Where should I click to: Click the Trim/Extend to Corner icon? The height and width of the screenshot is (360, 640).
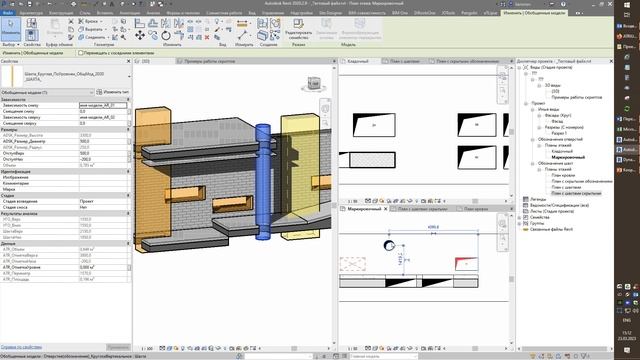179,36
